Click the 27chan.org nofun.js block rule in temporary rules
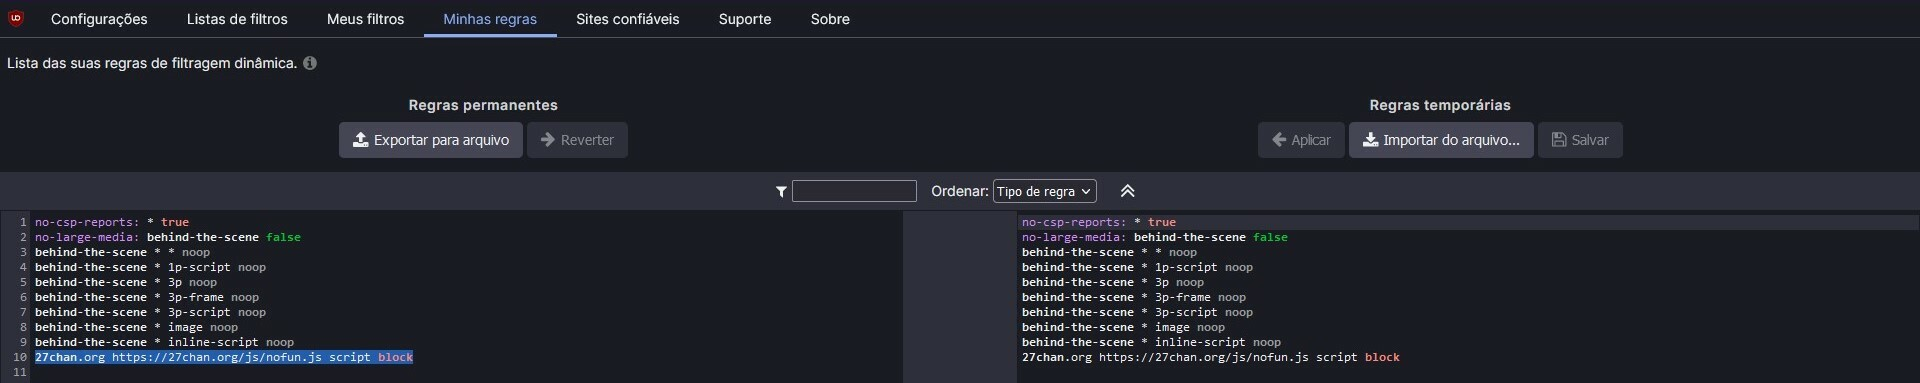 coord(1211,357)
